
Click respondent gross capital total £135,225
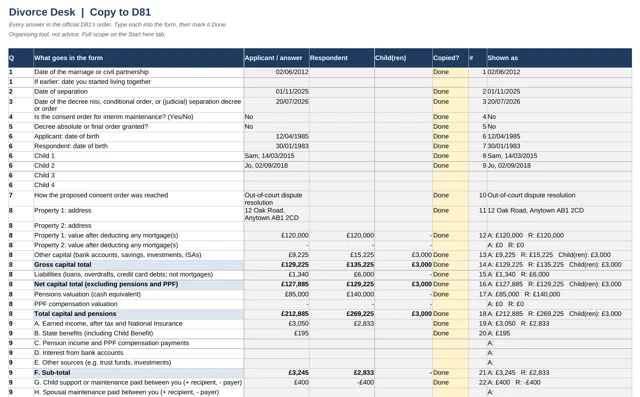click(x=342, y=265)
